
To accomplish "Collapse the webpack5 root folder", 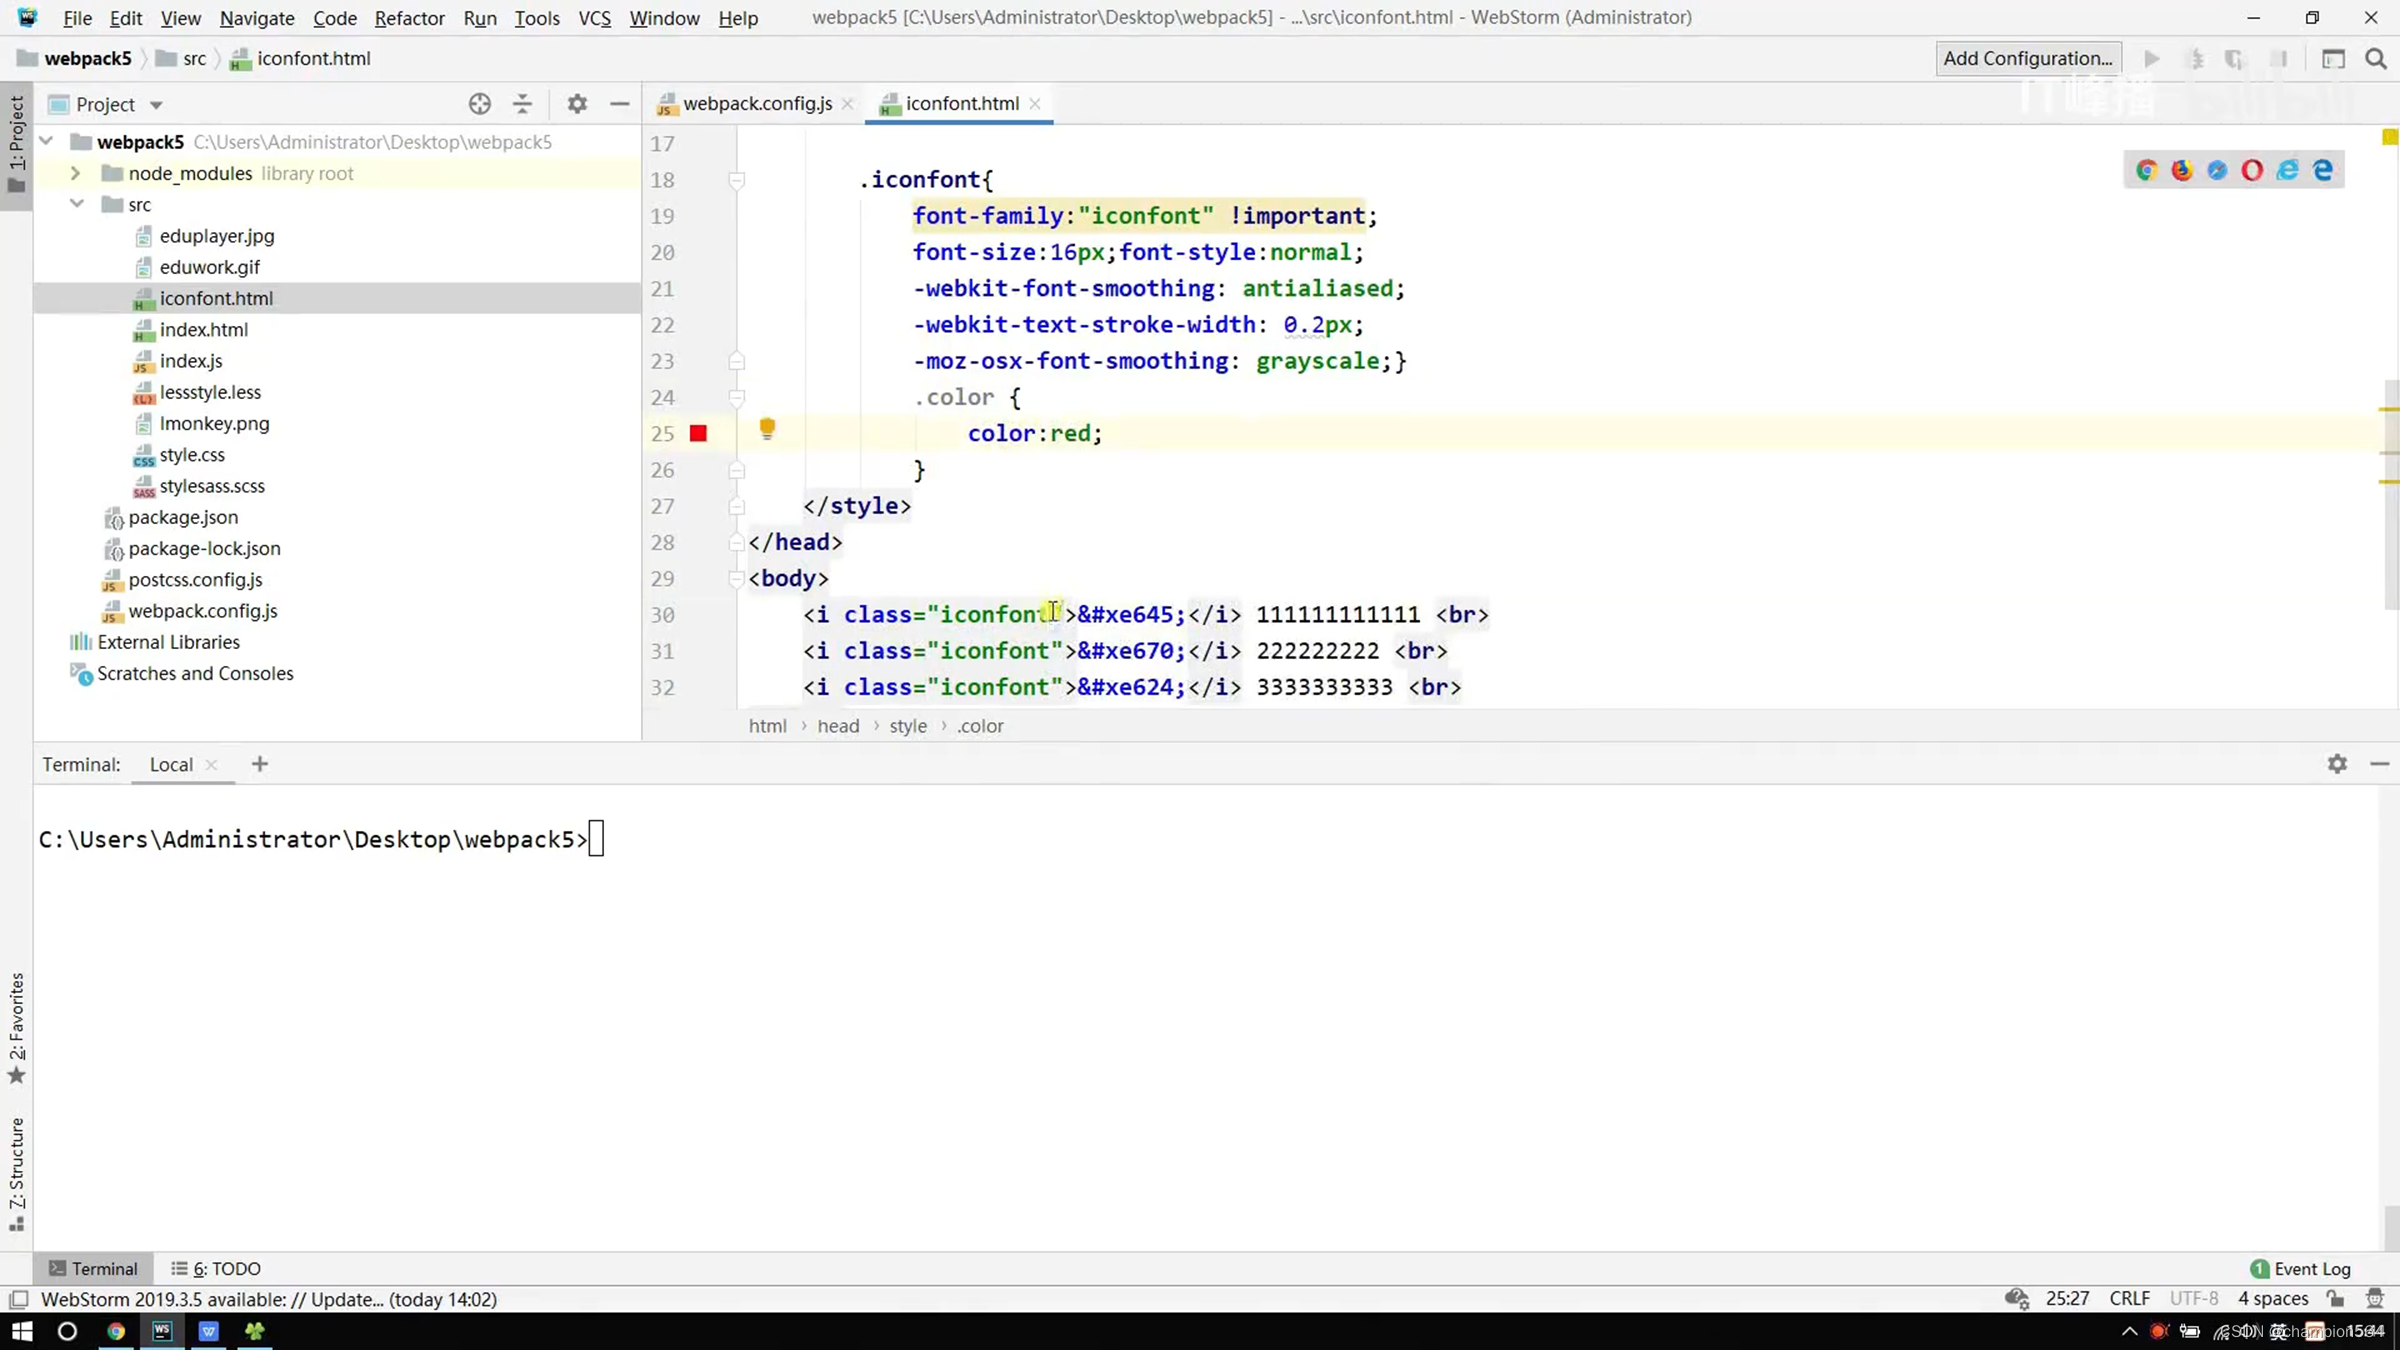I will pyautogui.click(x=46, y=141).
